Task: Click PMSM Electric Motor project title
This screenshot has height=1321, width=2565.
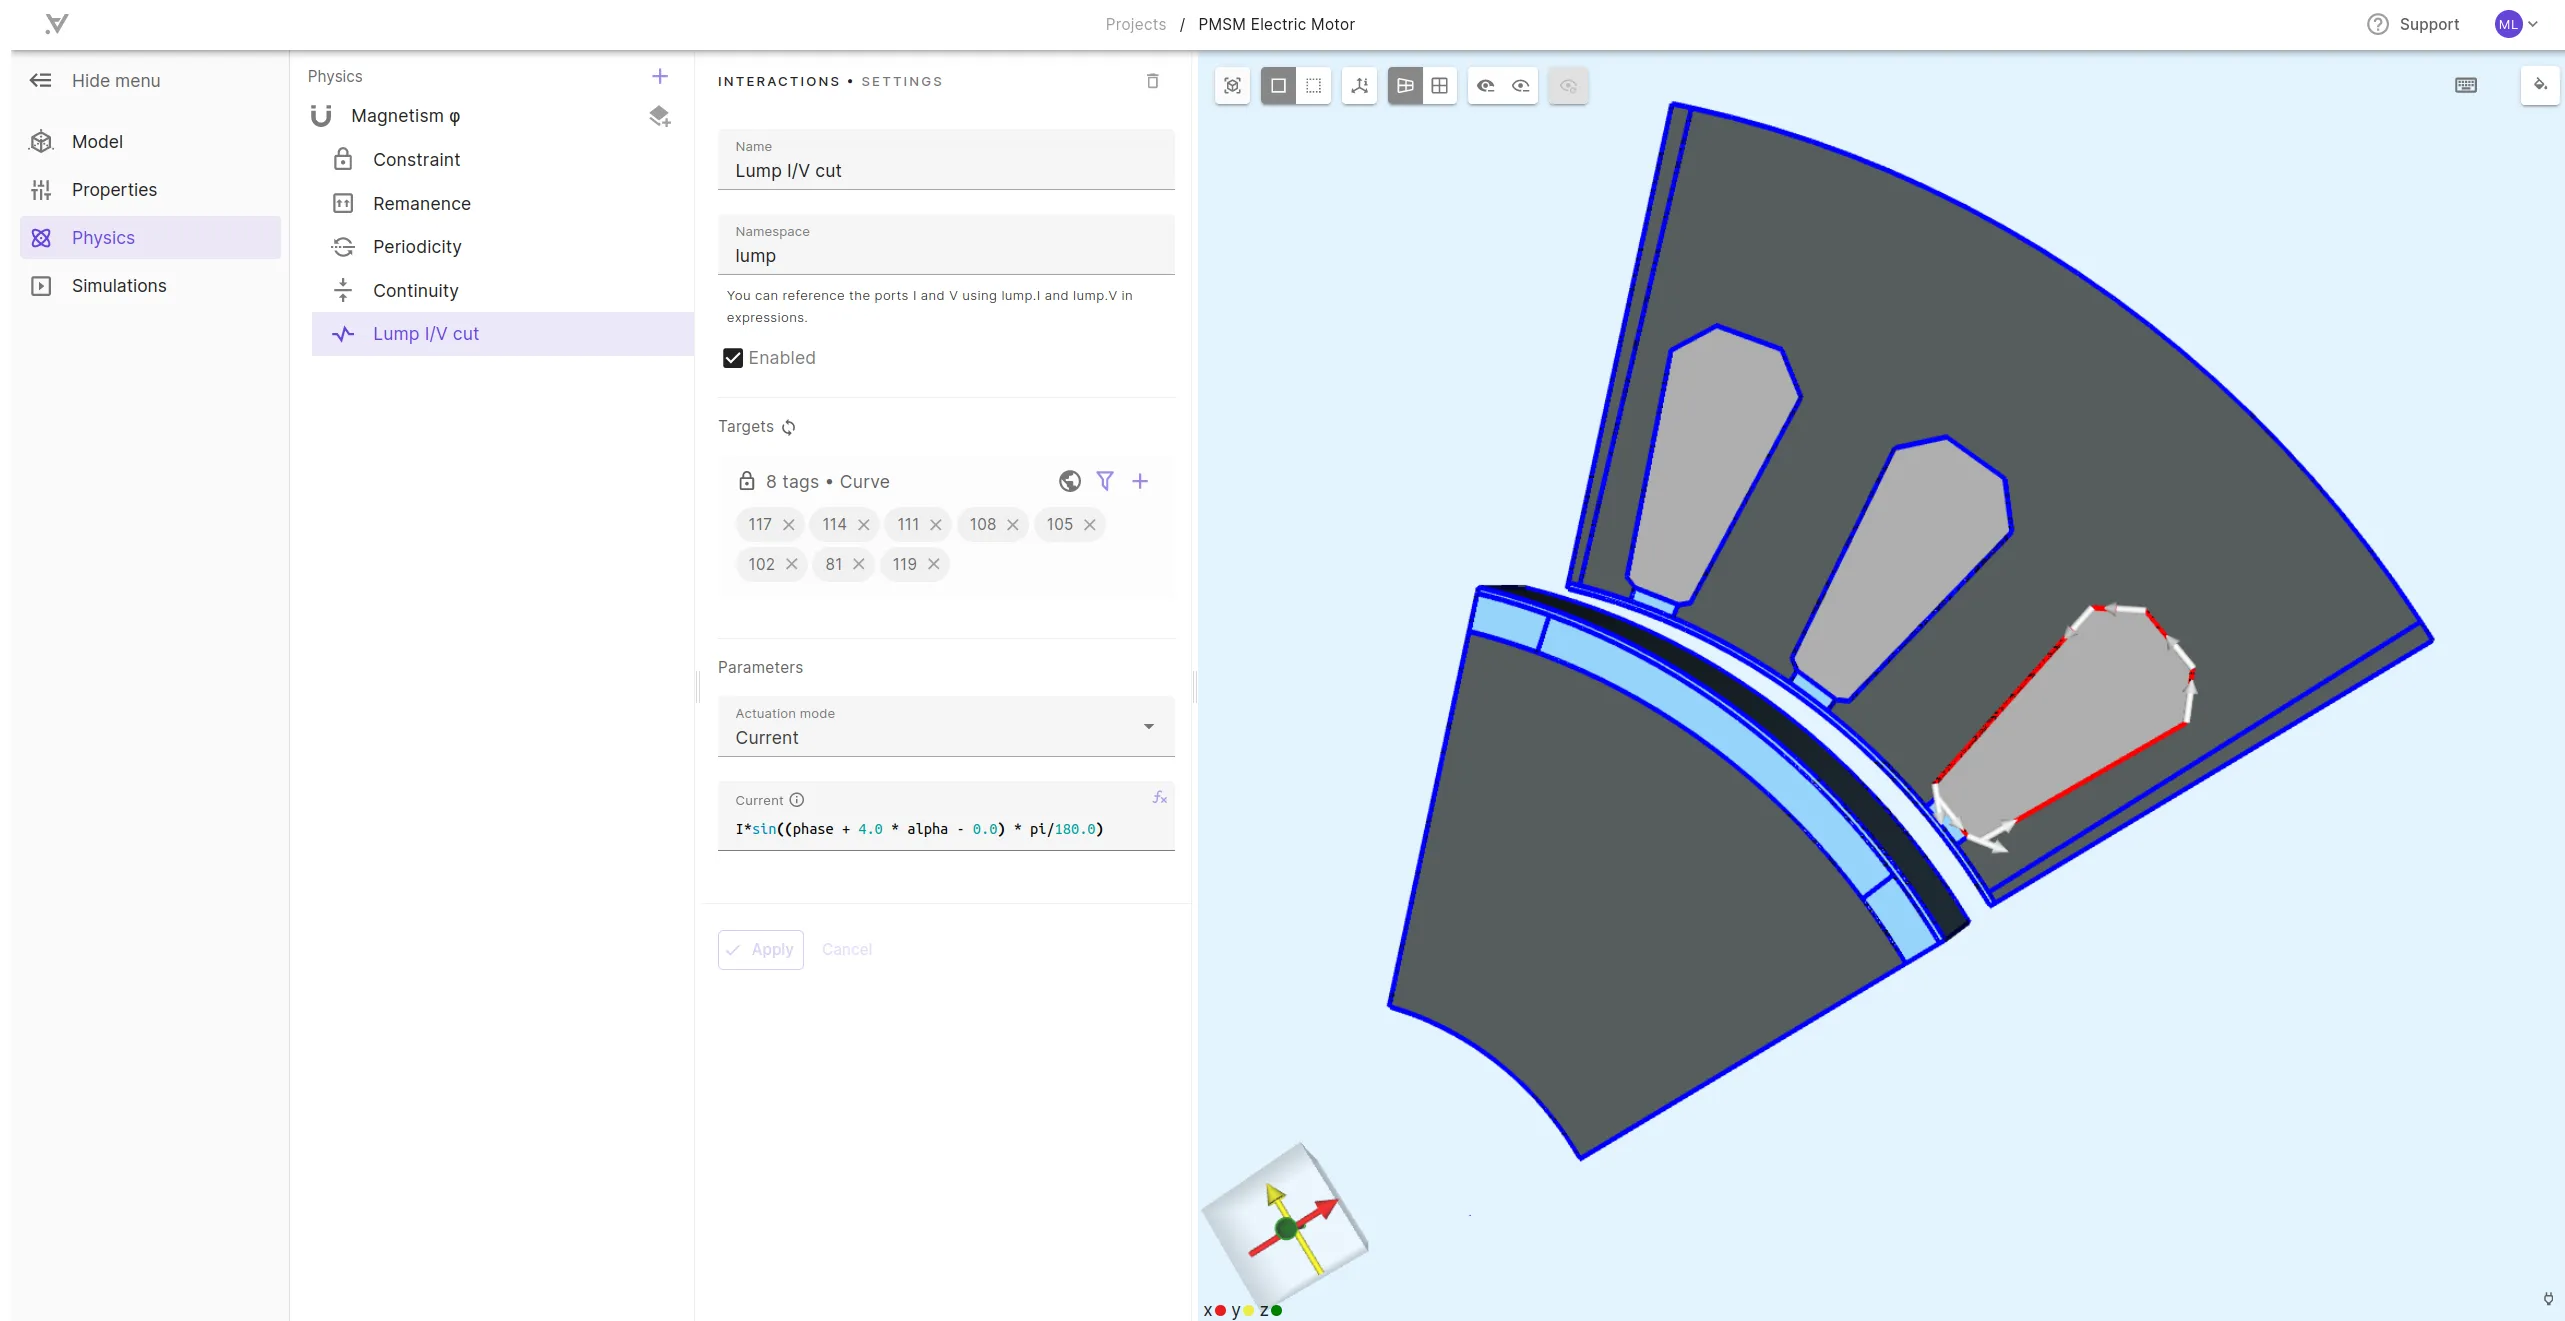Action: (1276, 24)
